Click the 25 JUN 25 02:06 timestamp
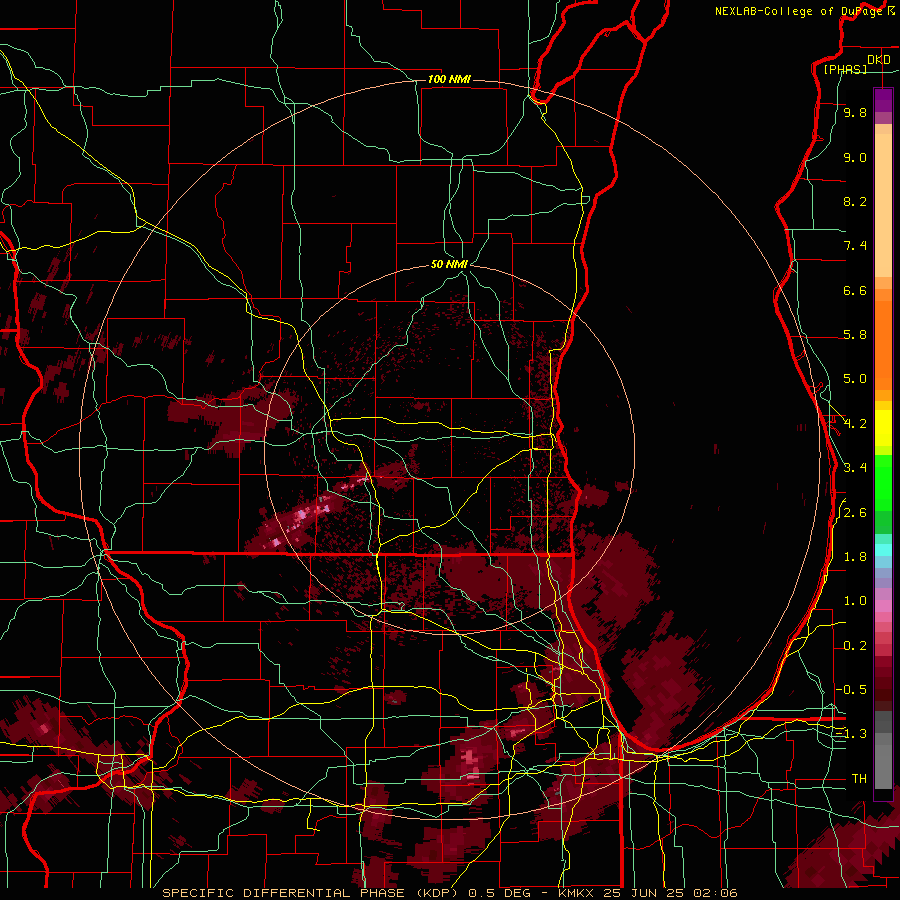The image size is (900, 900). (x=669, y=893)
